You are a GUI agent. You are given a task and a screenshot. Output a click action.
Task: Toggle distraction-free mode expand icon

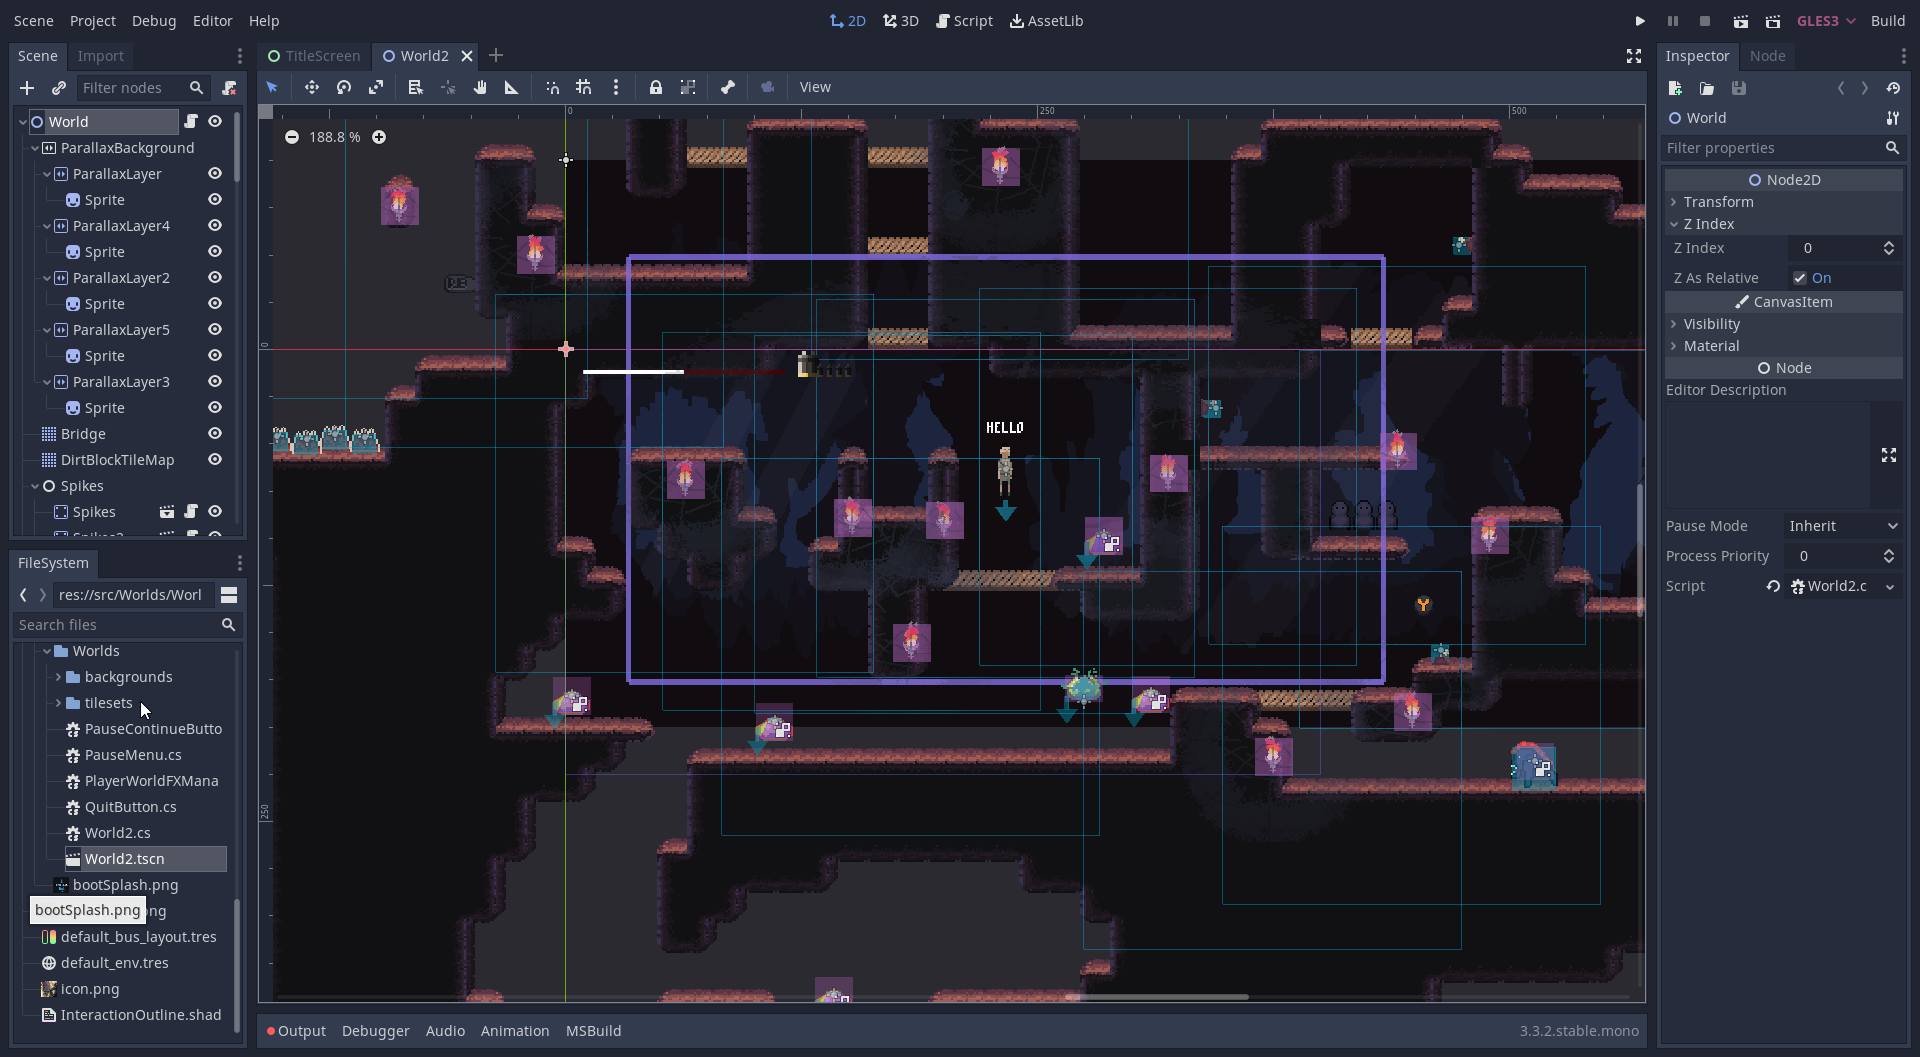pyautogui.click(x=1634, y=56)
